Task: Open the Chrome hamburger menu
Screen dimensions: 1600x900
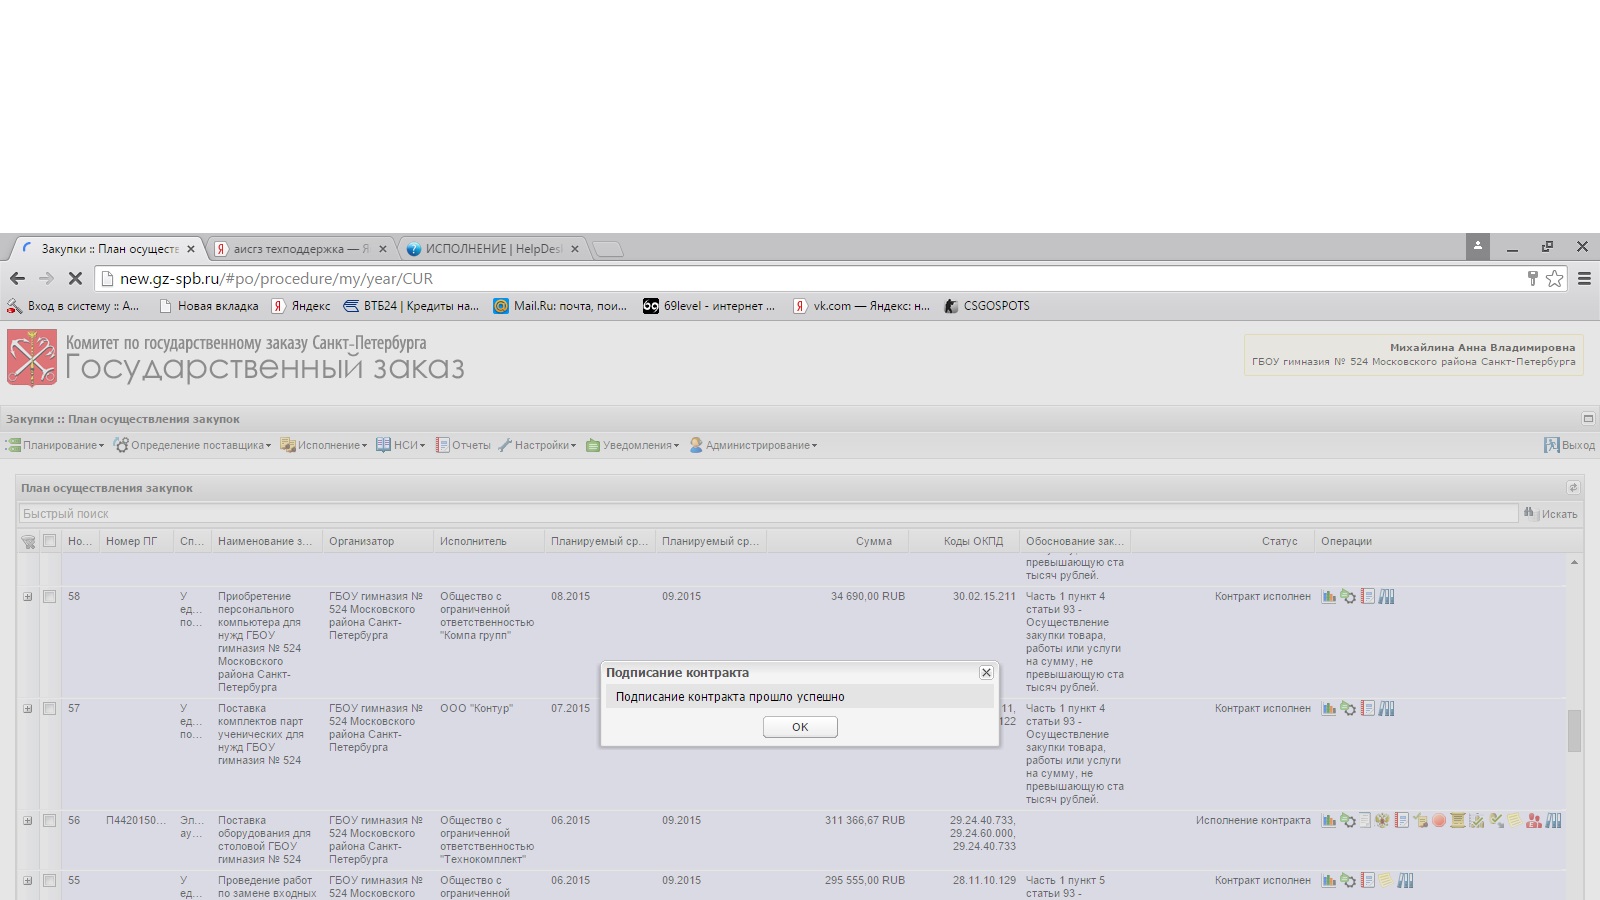Action: pyautogui.click(x=1584, y=279)
